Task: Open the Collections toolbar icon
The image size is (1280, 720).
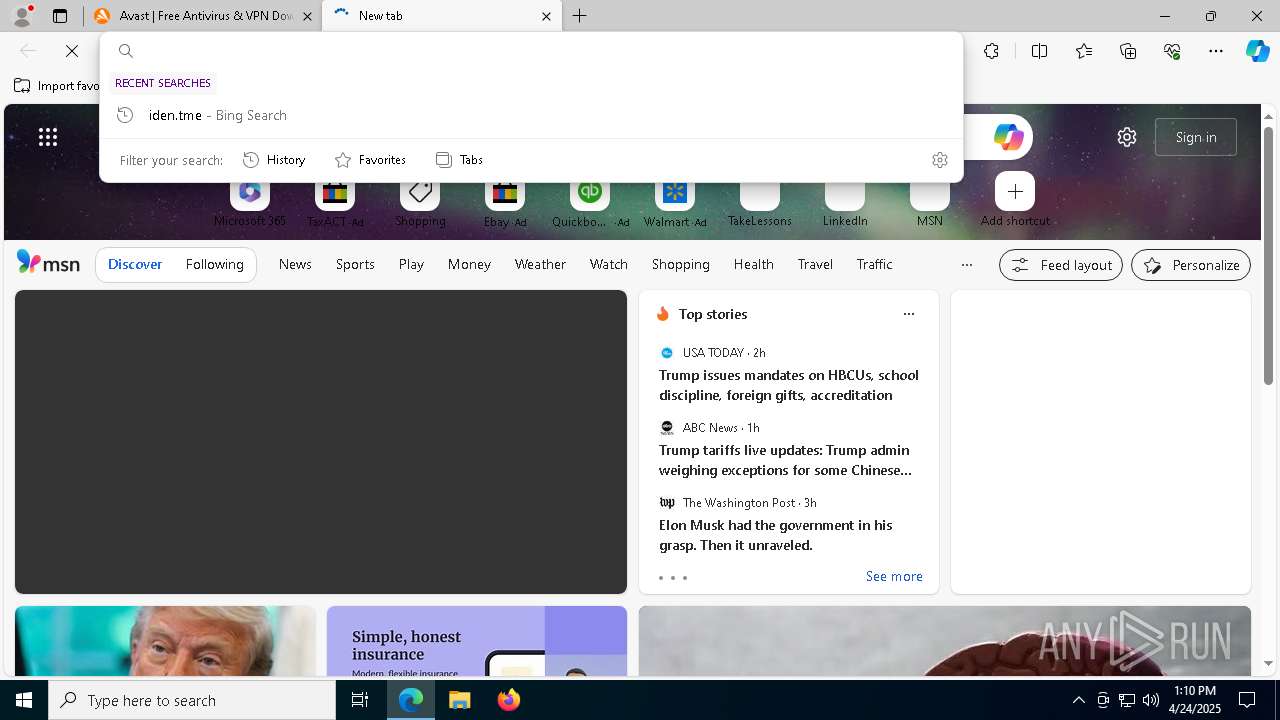Action: point(1128,51)
